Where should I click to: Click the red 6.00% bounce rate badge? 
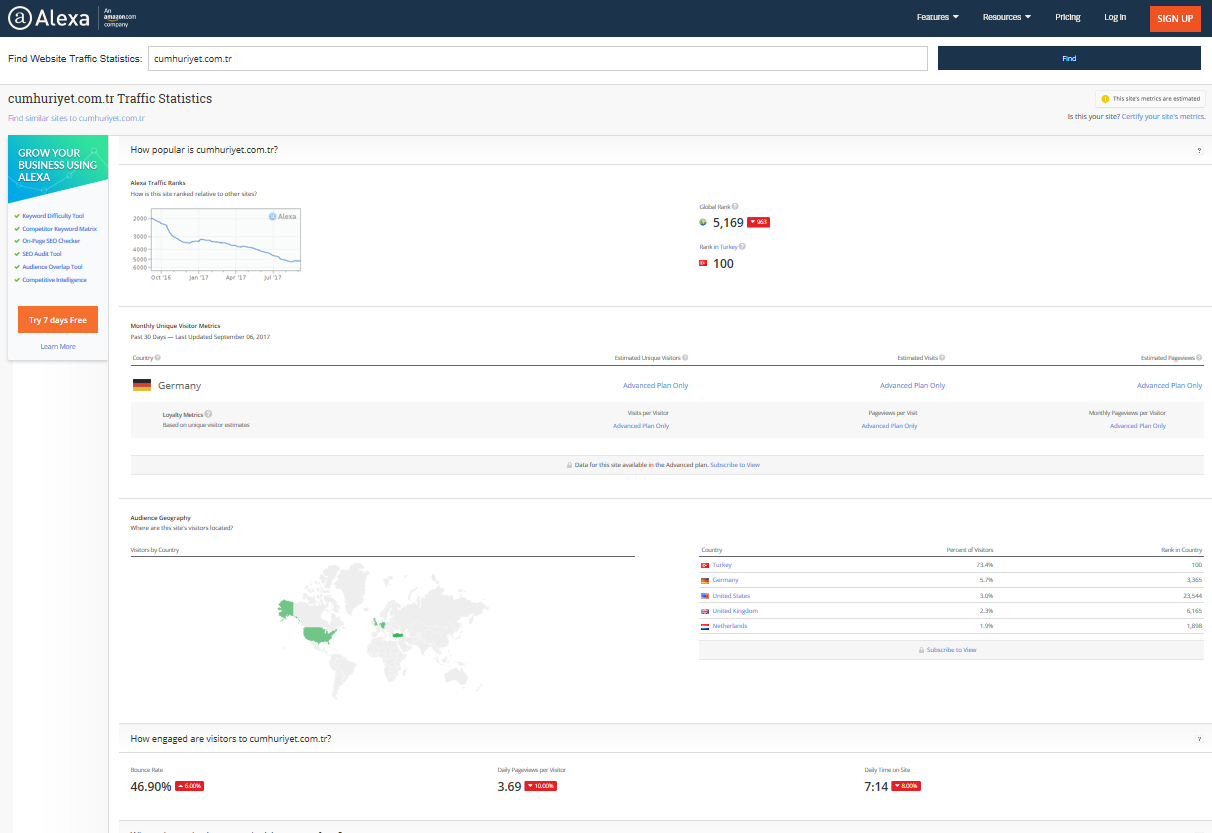click(190, 786)
